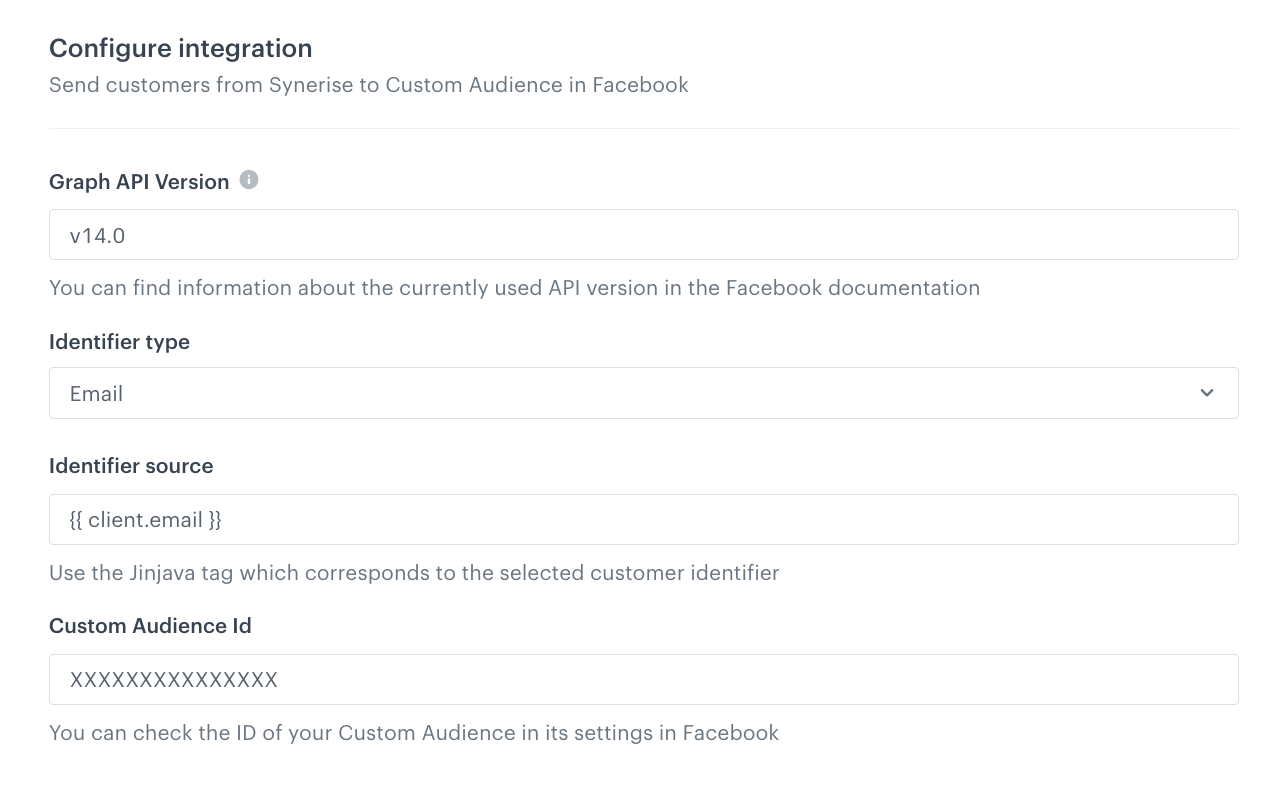The height and width of the screenshot is (812, 1274).
Task: Click the Graph API Version label
Action: pyautogui.click(x=138, y=181)
